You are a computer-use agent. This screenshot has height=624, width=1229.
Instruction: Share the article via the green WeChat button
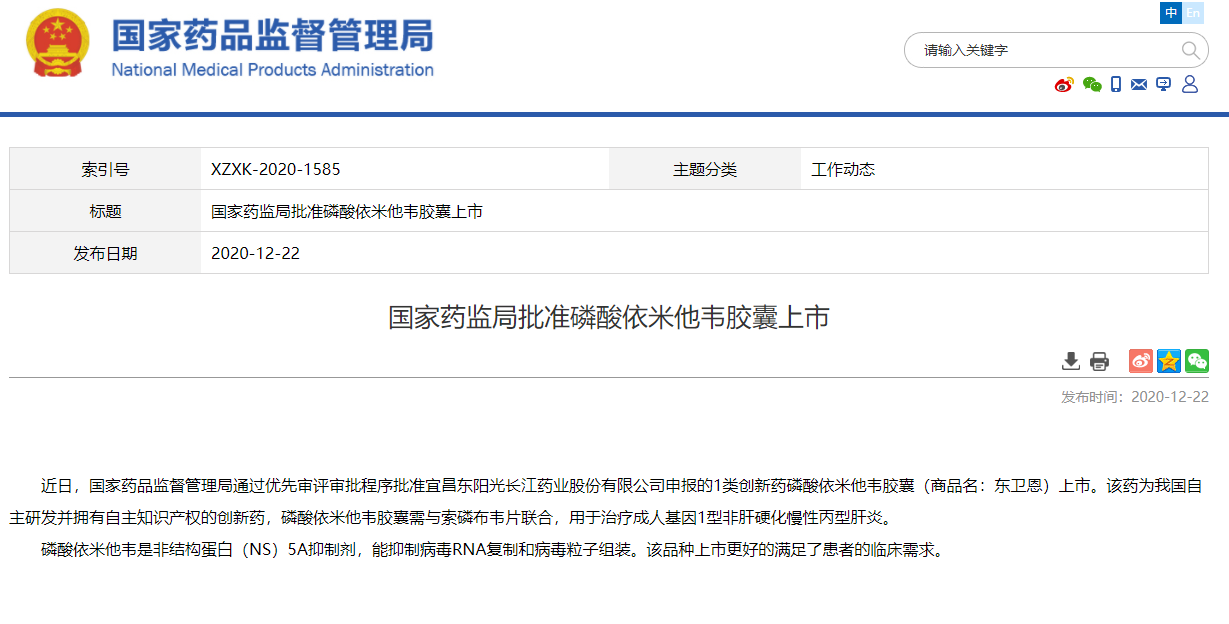pyautogui.click(x=1197, y=361)
